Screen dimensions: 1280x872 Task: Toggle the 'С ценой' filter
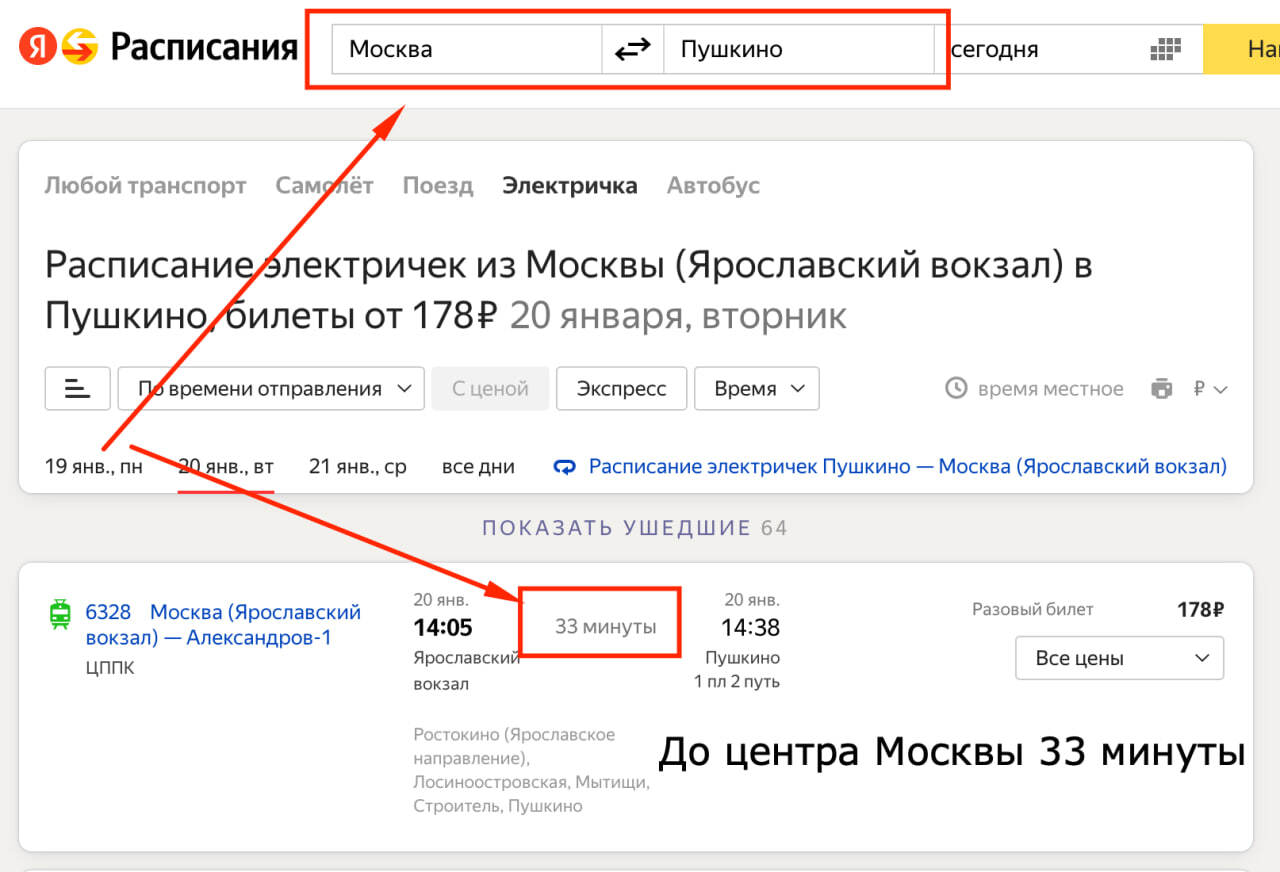(x=490, y=389)
